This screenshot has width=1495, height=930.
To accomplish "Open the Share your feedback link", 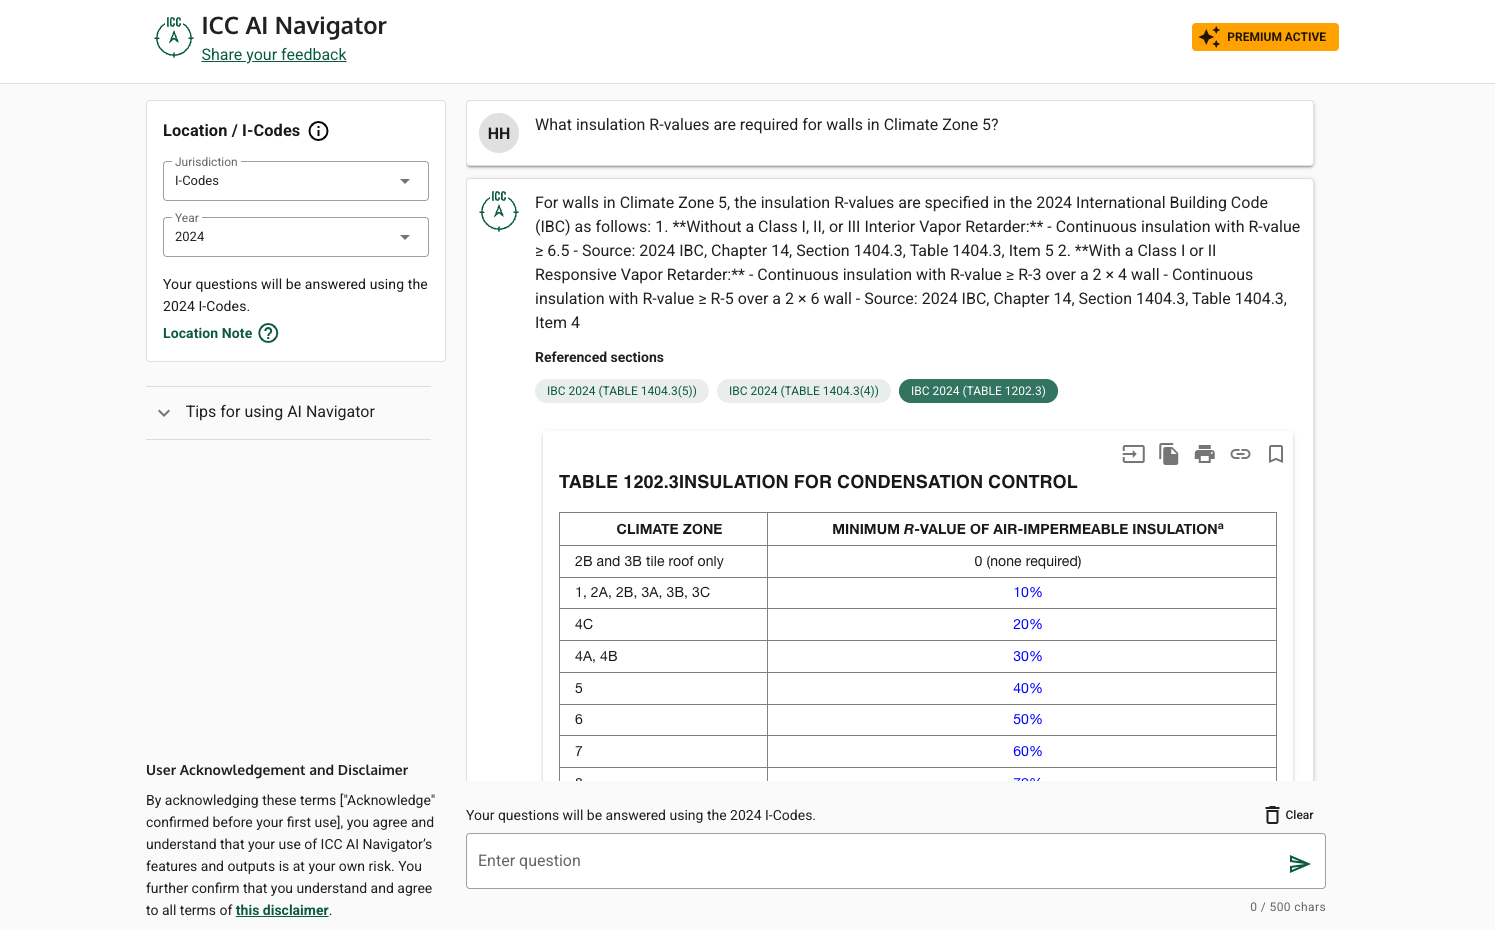I will pyautogui.click(x=274, y=55).
